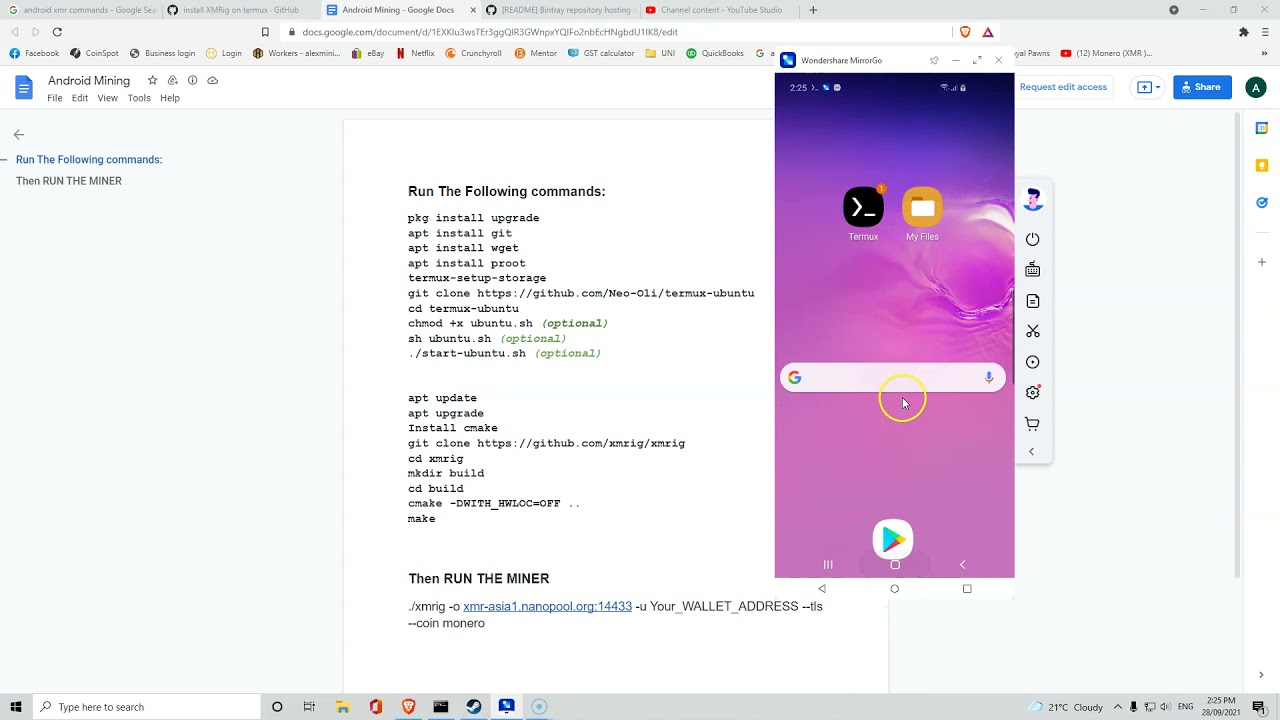Click Request edit access button

1063,87
